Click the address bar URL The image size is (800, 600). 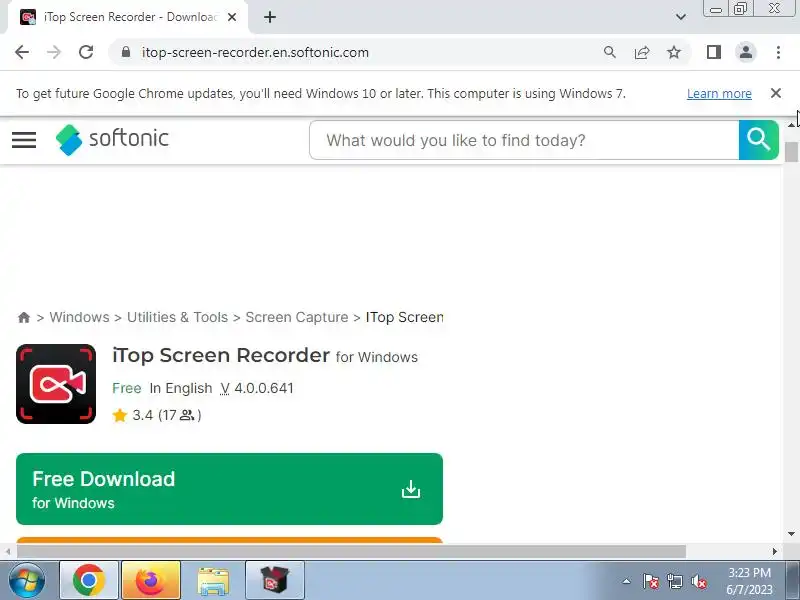click(255, 52)
